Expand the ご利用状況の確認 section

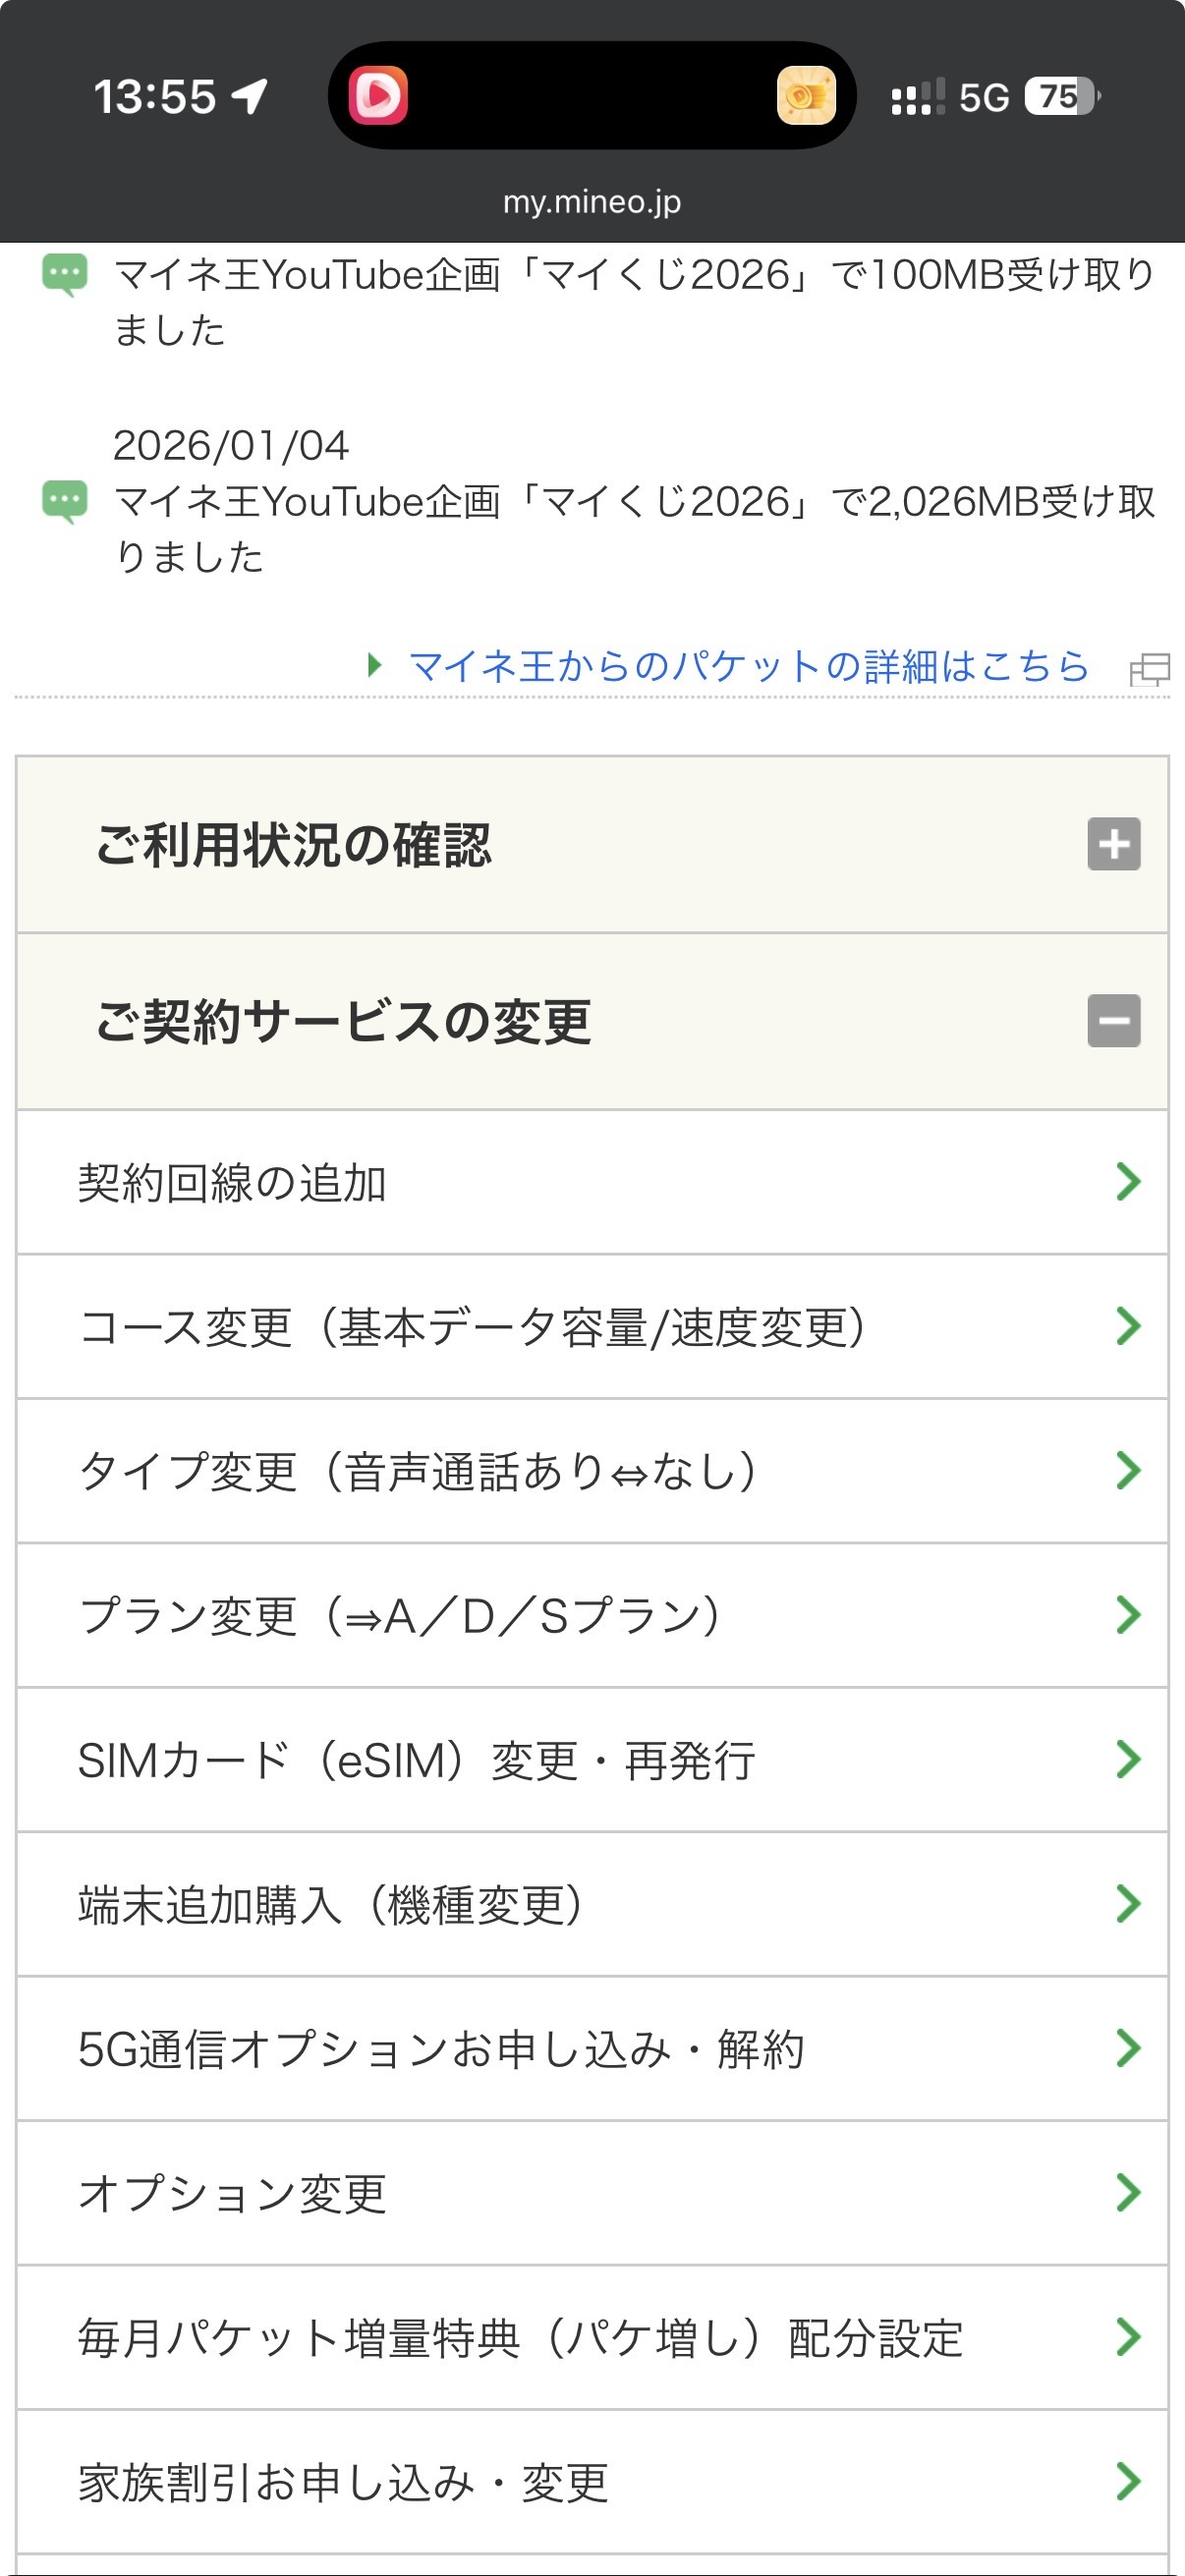(x=294, y=845)
